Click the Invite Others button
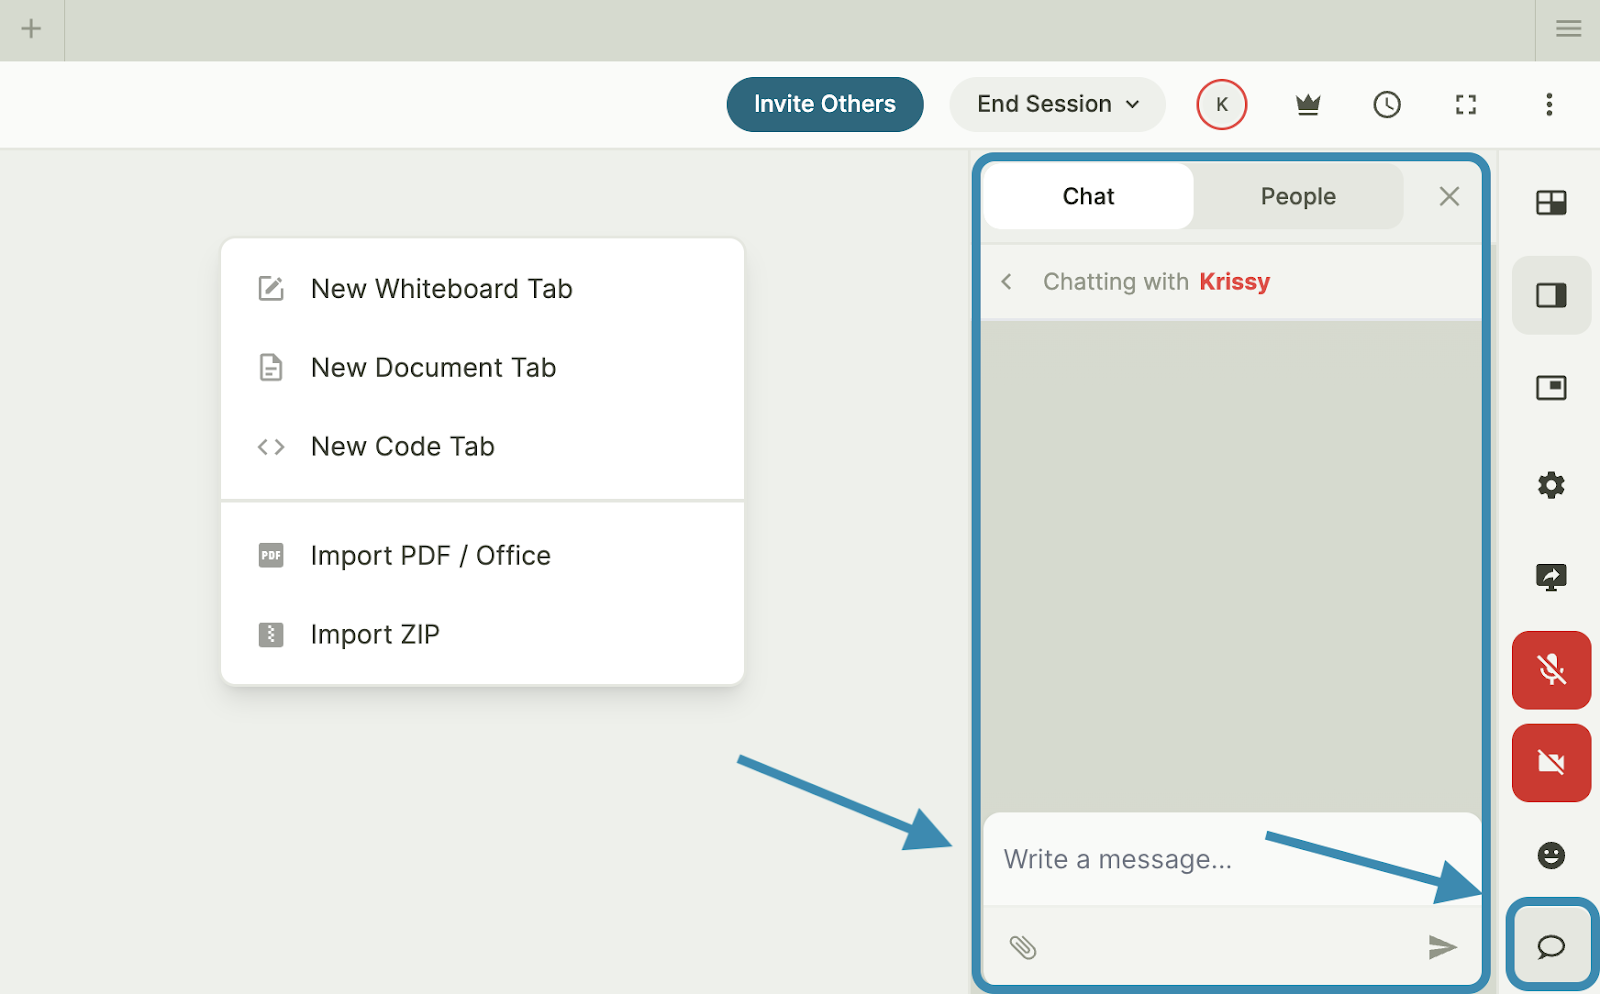This screenshot has height=994, width=1600. click(x=824, y=104)
